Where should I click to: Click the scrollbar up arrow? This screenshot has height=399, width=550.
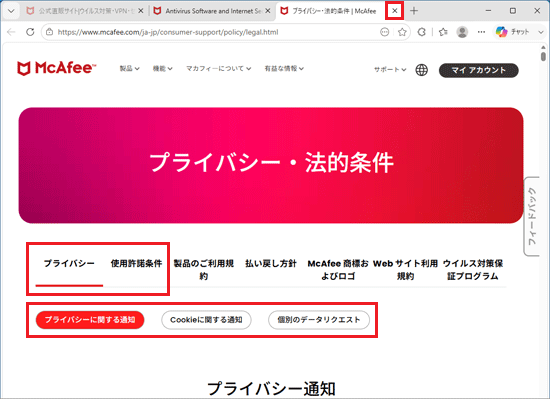543,47
